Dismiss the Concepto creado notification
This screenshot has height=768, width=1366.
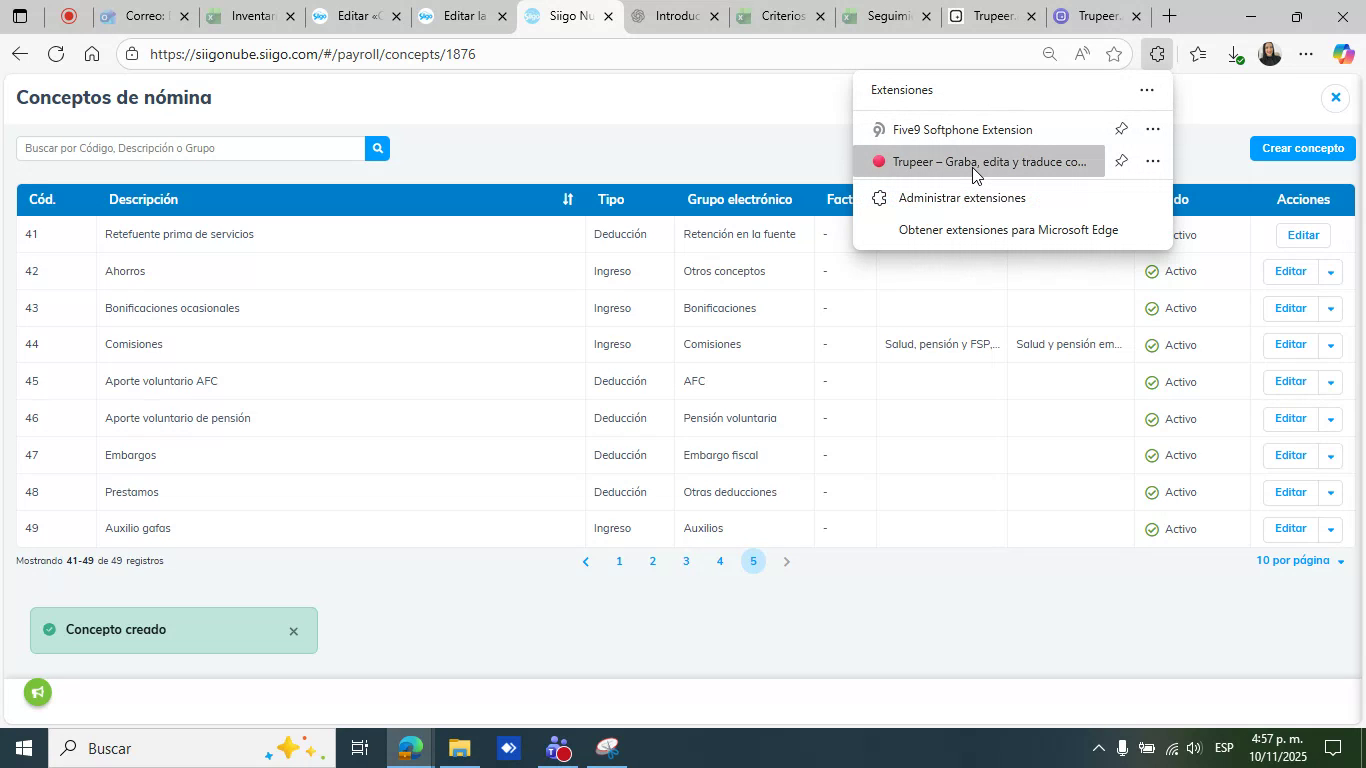point(293,631)
